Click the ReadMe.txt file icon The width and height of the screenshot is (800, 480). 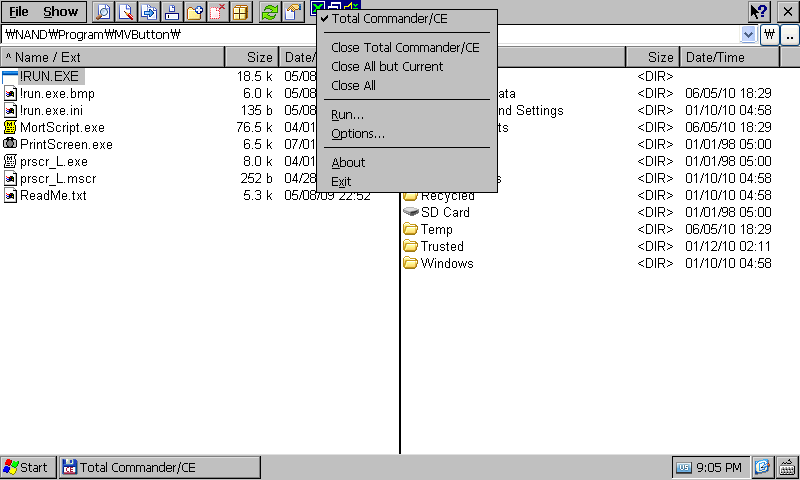coord(10,195)
